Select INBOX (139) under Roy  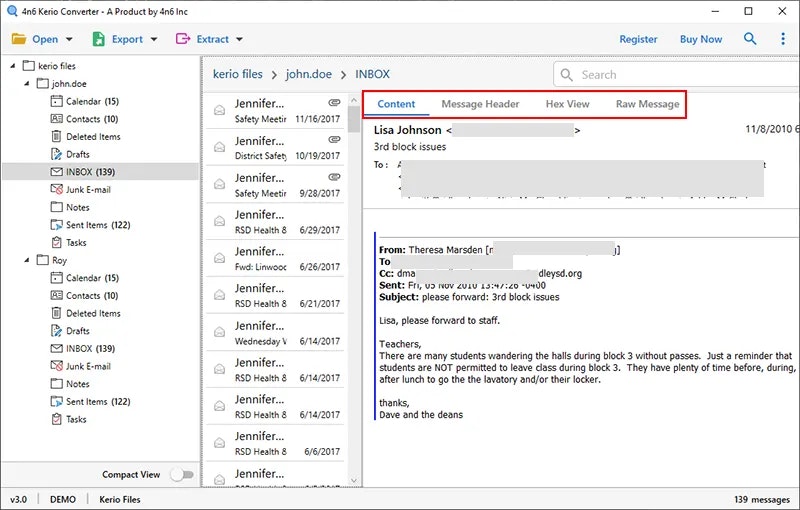83,348
